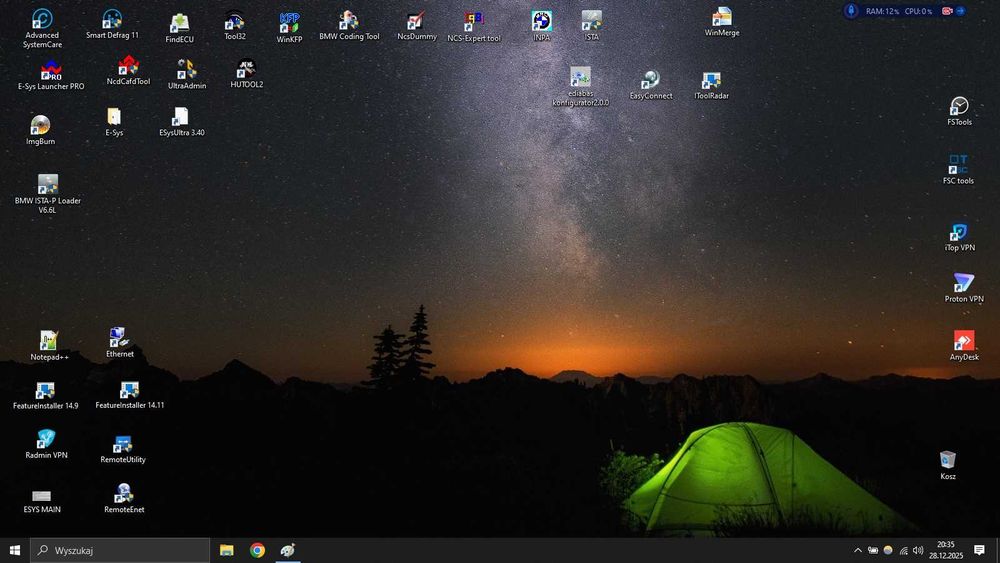
Task: Switch to the active taskbar app next to Chrome
Action: (288, 550)
